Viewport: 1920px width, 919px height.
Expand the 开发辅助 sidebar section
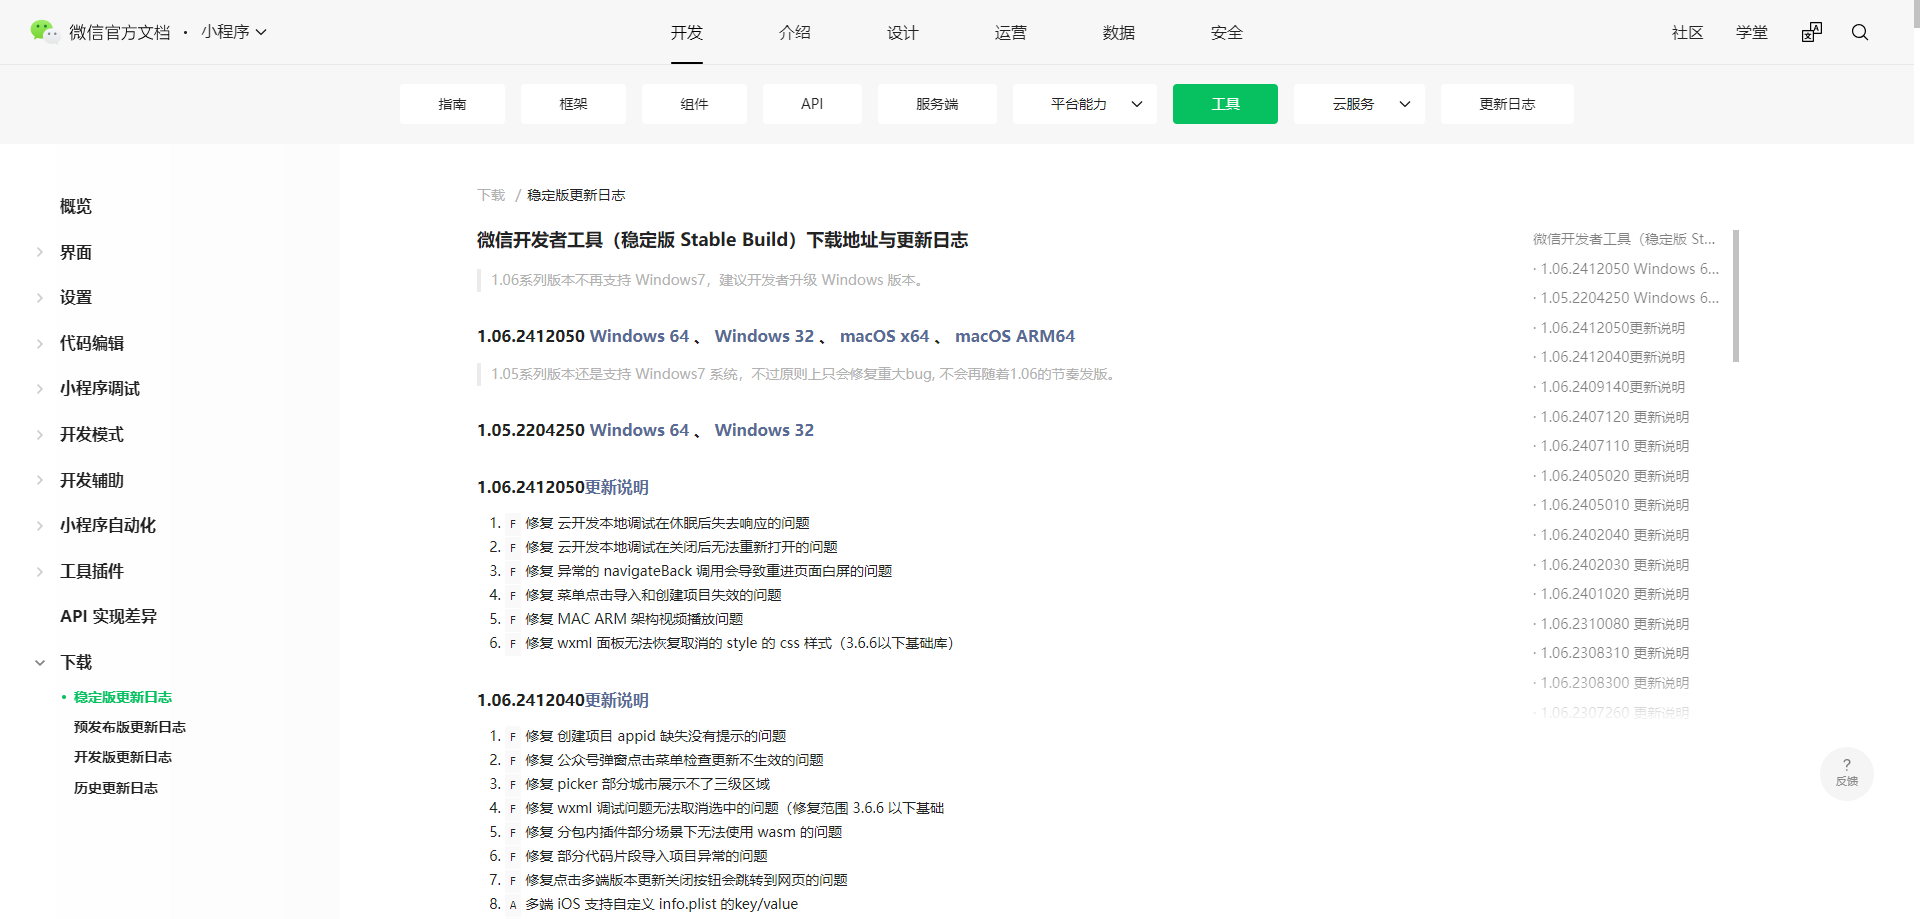click(x=40, y=480)
